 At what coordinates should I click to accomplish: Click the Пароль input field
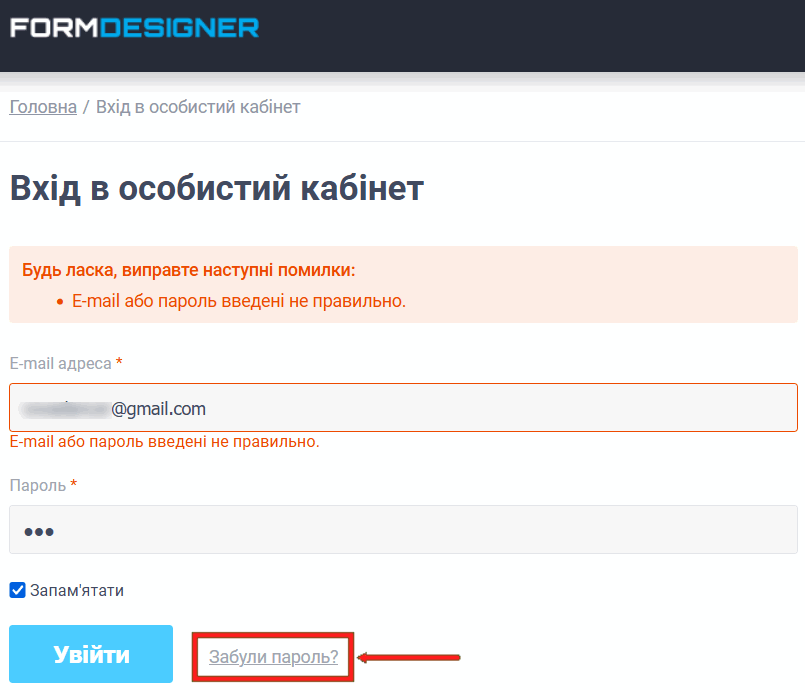click(400, 530)
